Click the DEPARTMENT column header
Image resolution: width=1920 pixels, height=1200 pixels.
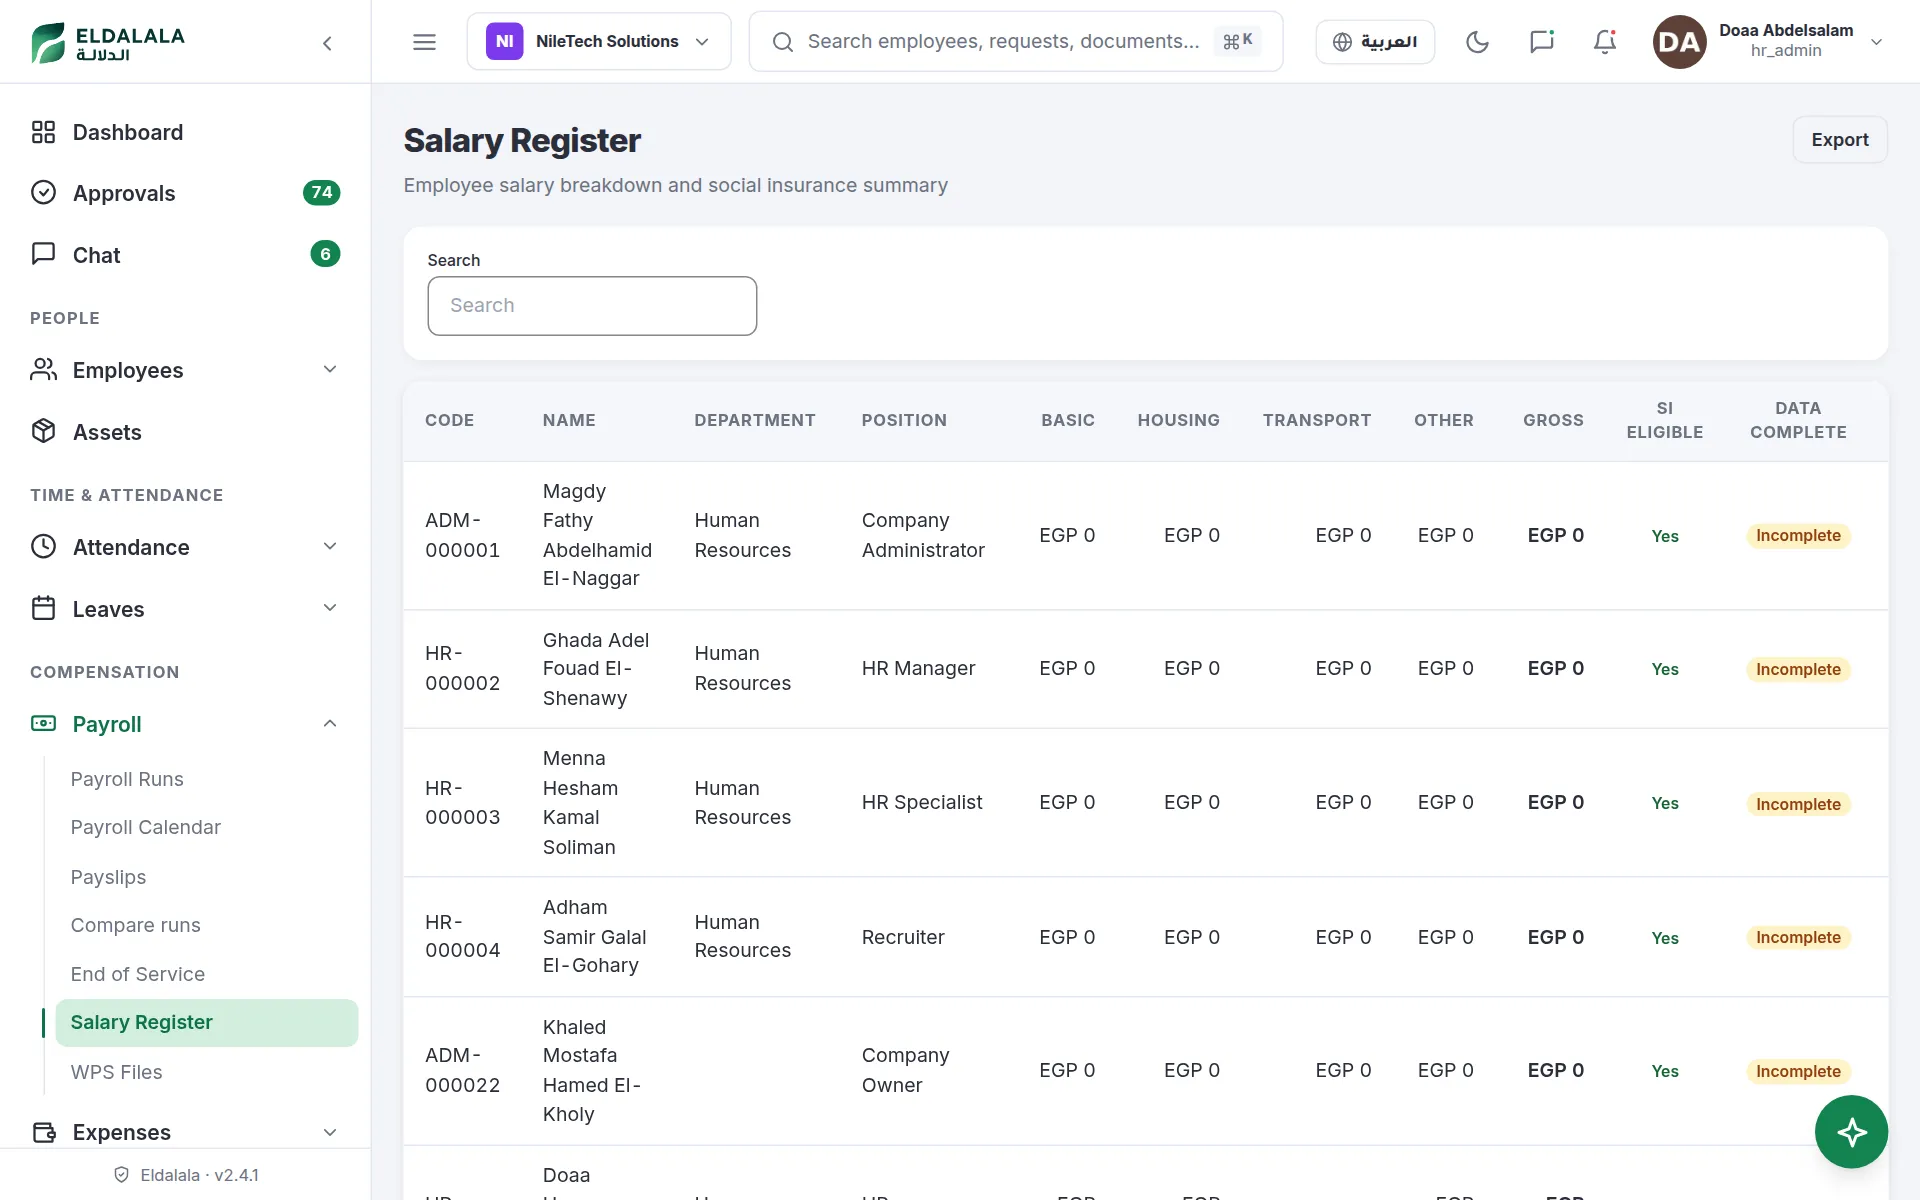click(x=755, y=420)
